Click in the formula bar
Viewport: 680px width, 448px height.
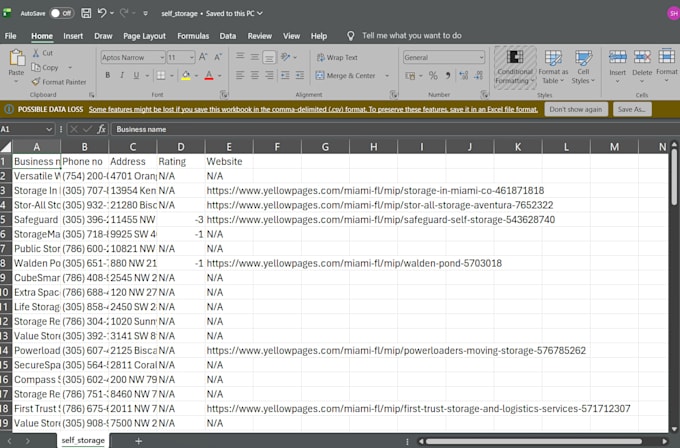click(x=395, y=129)
